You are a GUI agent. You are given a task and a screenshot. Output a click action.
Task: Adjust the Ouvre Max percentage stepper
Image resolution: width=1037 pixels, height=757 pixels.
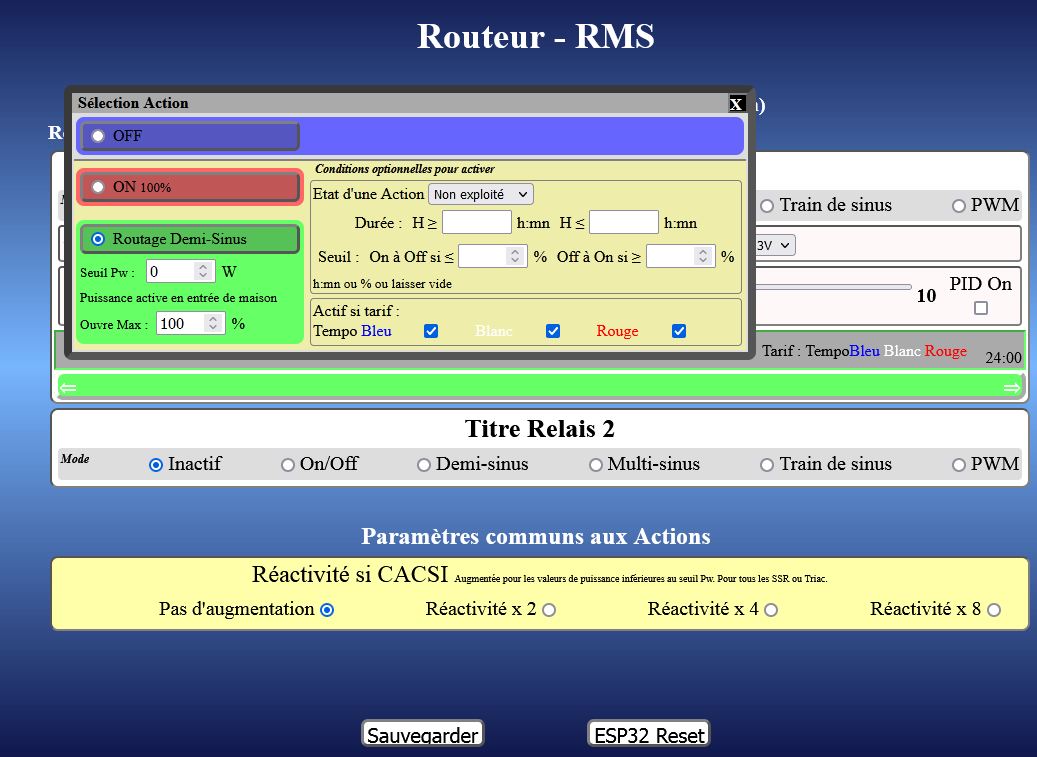click(213, 323)
